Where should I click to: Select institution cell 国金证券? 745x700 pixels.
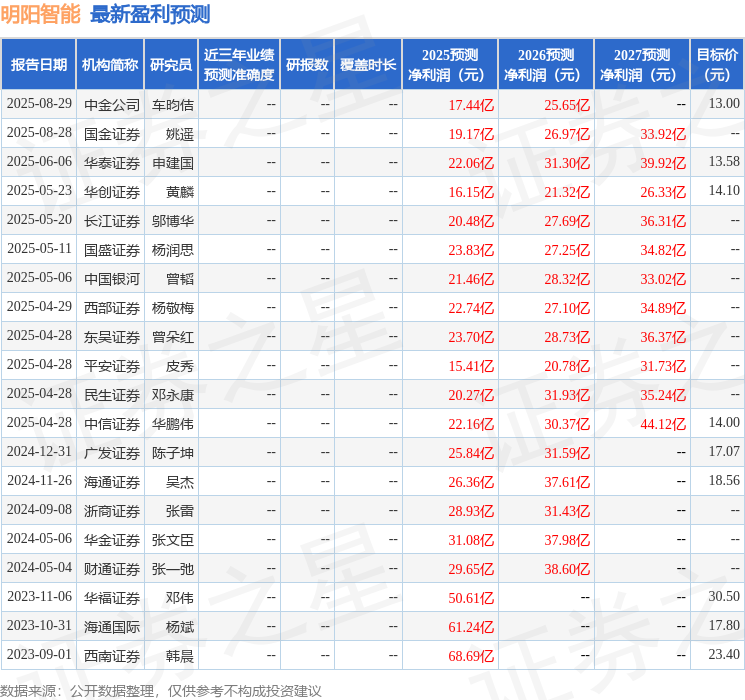coord(112,134)
